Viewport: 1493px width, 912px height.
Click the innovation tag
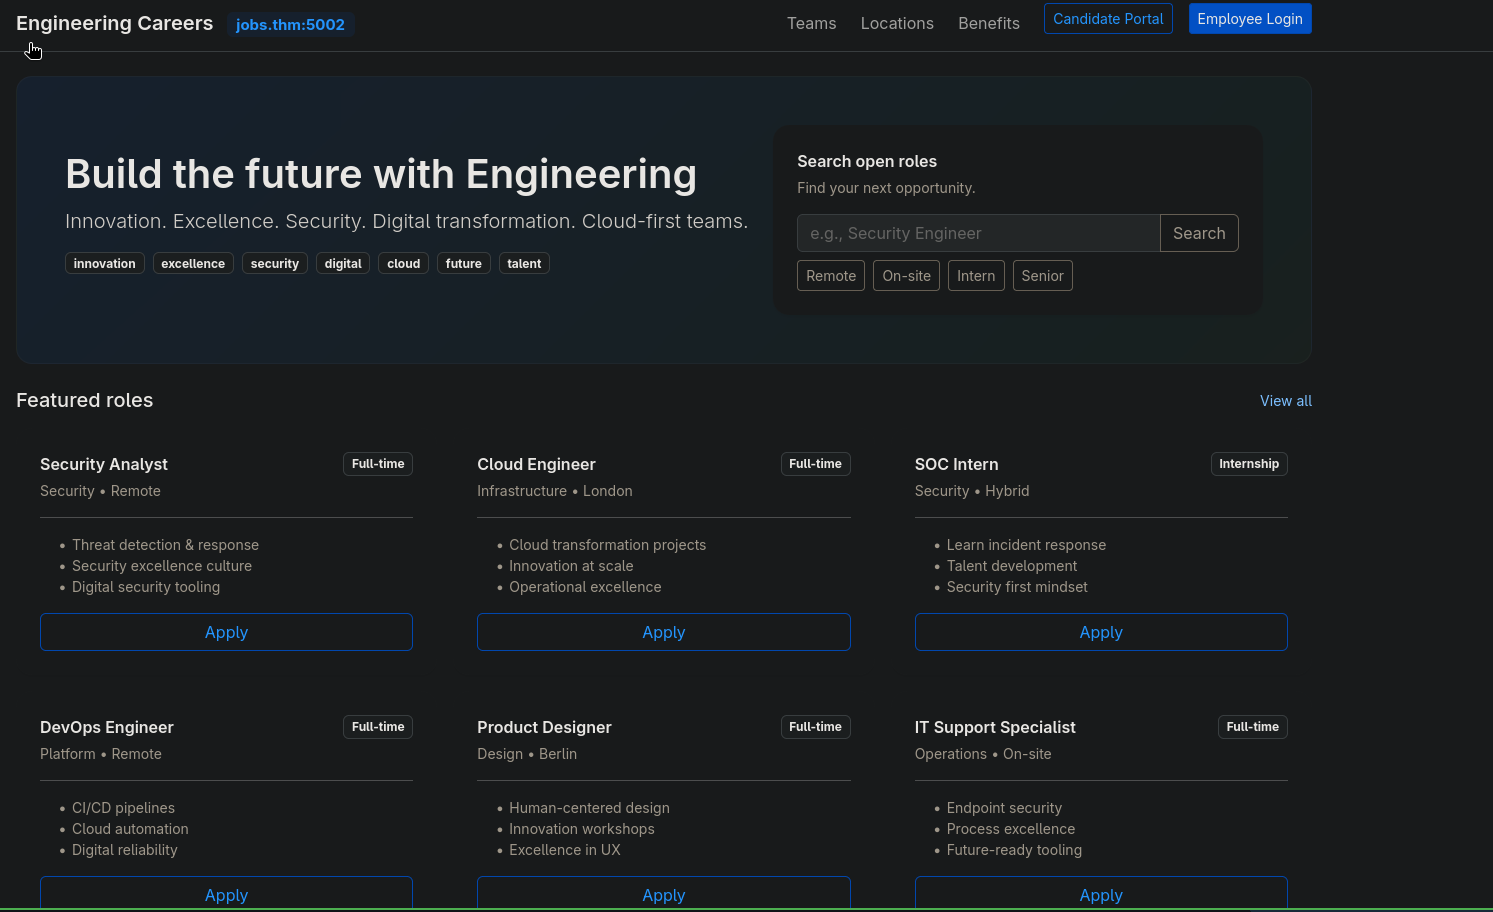tap(105, 264)
